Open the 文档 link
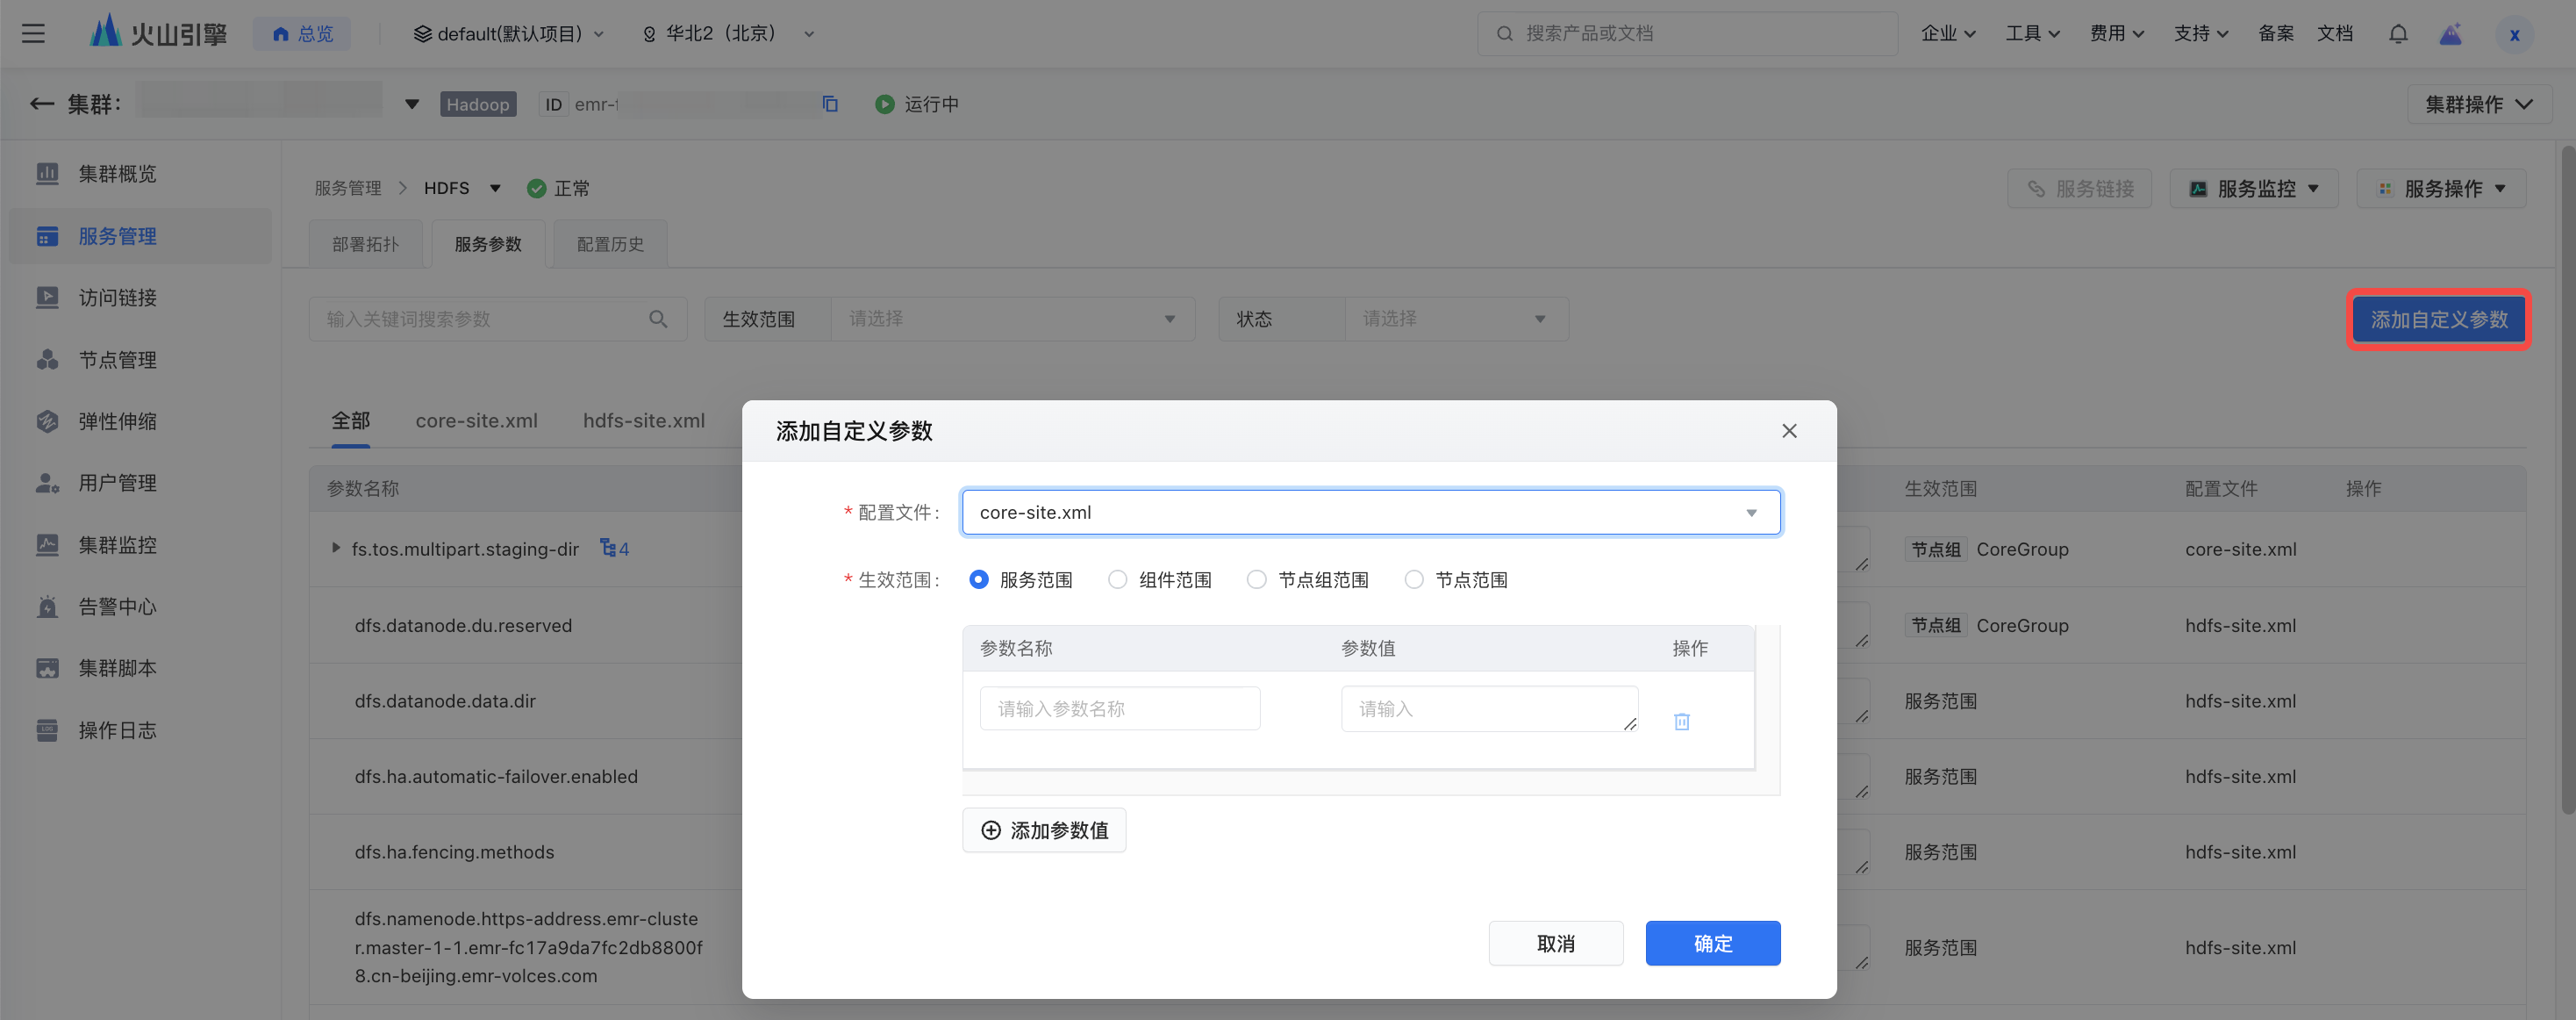 (x=2335, y=34)
